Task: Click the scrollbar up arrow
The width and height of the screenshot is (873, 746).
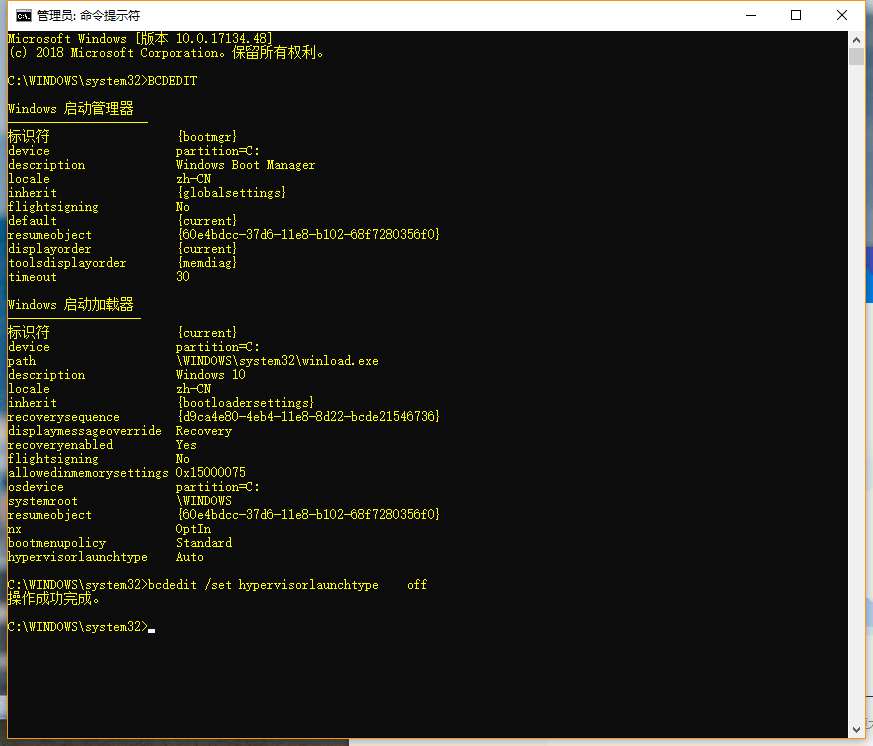Action: point(856,38)
